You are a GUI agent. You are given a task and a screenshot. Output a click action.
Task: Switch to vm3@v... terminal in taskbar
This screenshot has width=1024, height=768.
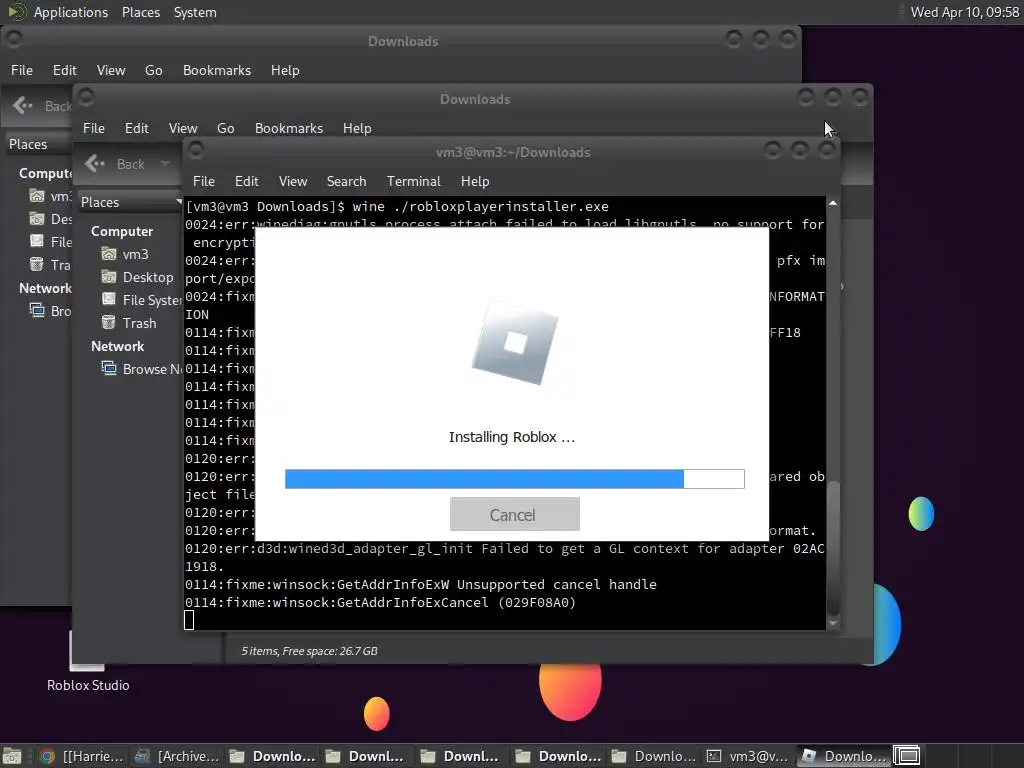point(748,756)
